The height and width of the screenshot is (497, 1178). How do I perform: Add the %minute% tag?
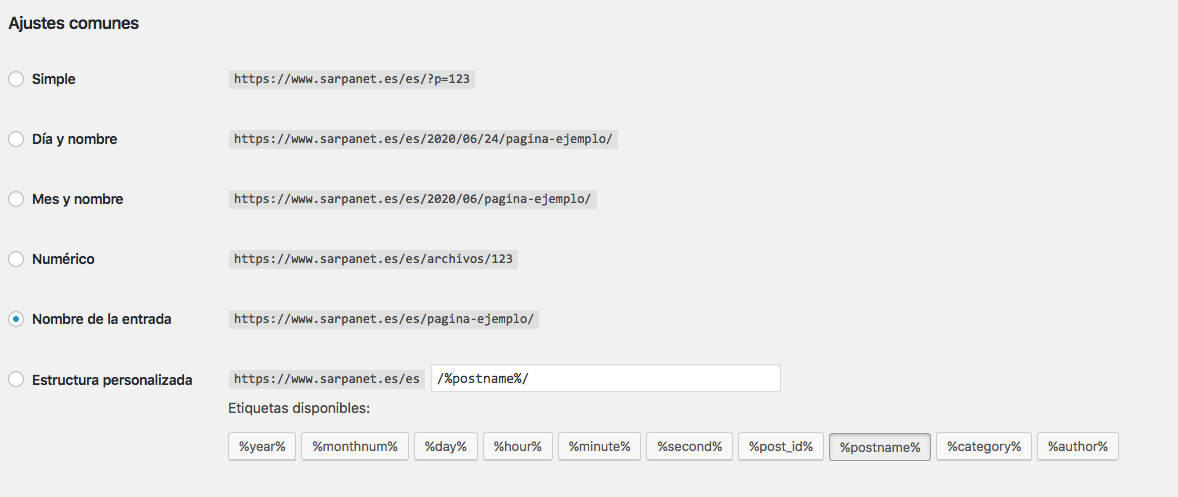[600, 447]
